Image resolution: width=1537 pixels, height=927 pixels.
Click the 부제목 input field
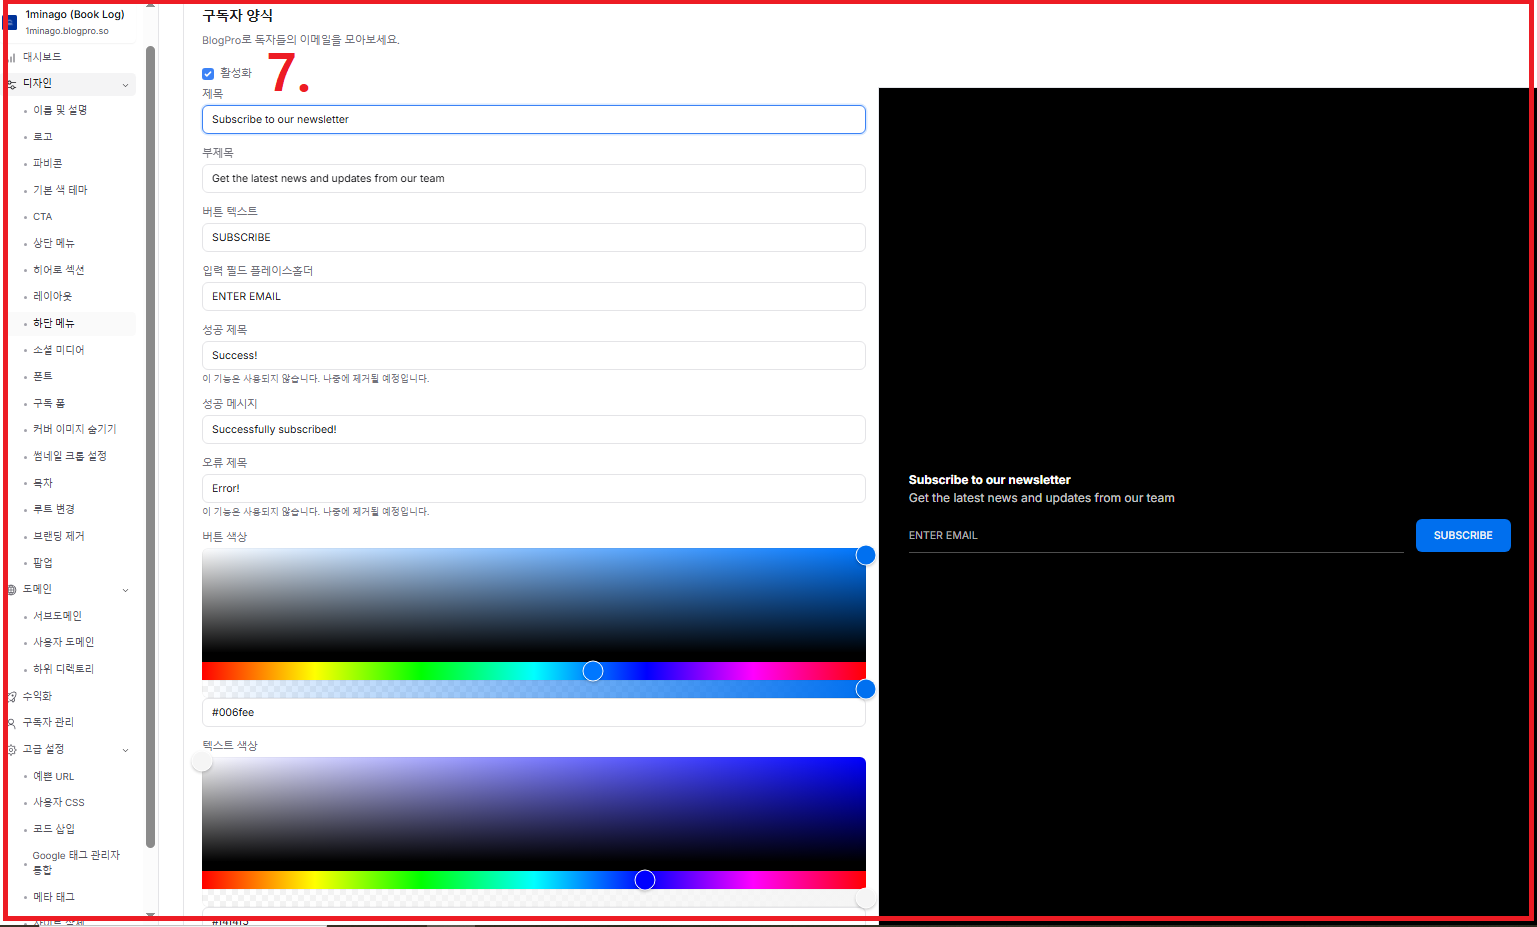[x=534, y=178]
